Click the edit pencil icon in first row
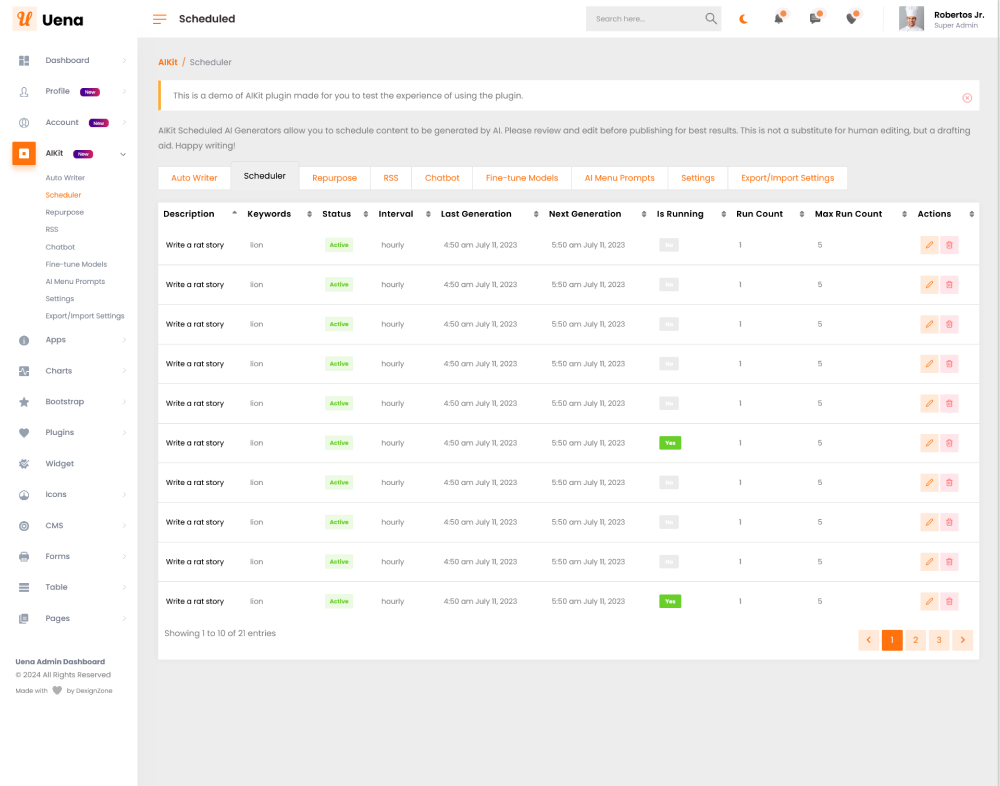 (x=929, y=245)
